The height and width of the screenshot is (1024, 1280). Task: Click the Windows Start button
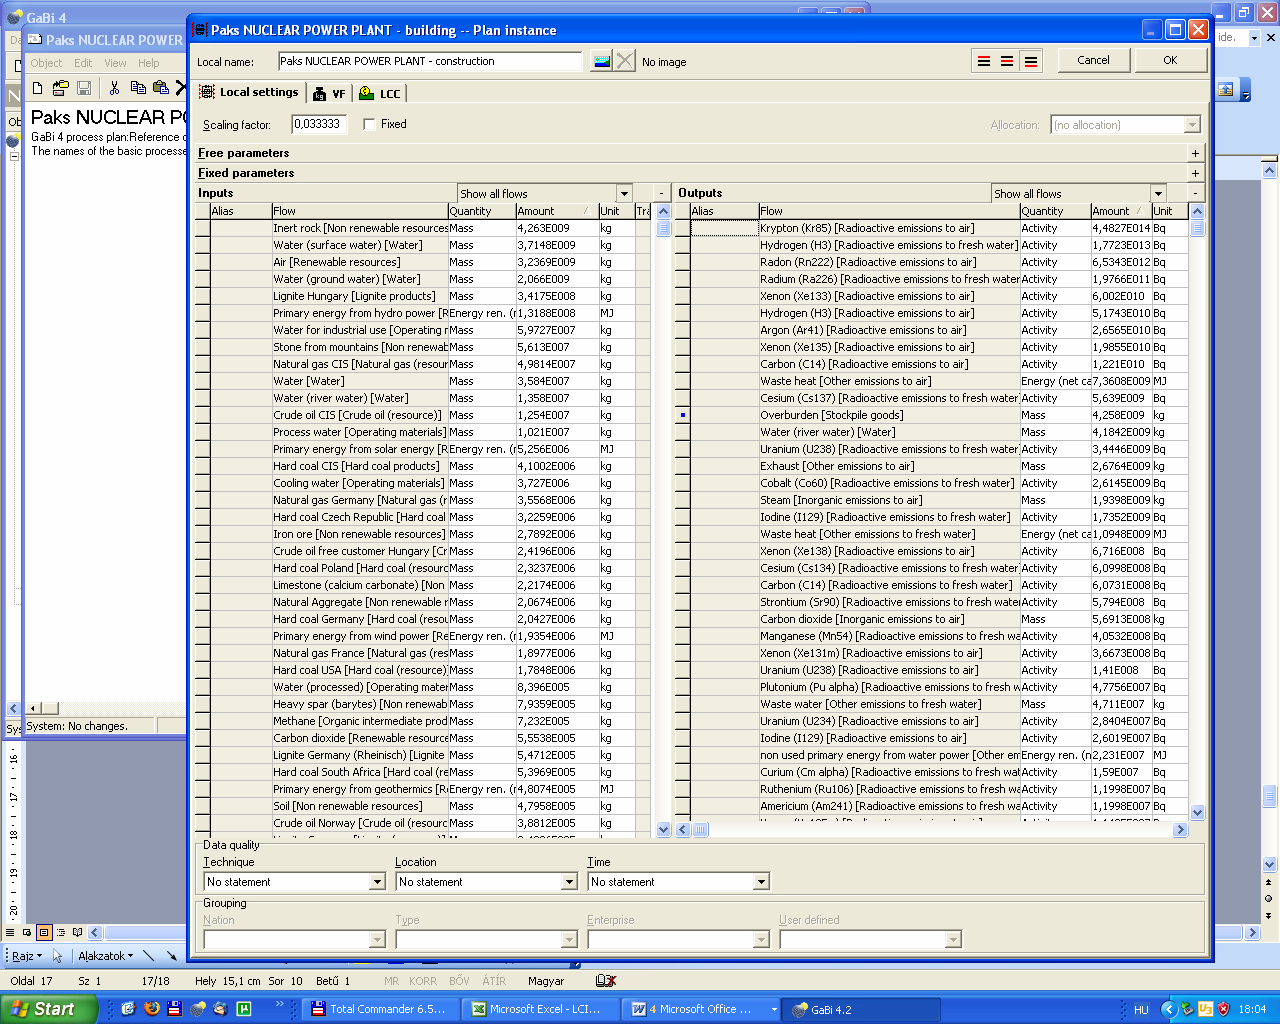click(49, 1009)
